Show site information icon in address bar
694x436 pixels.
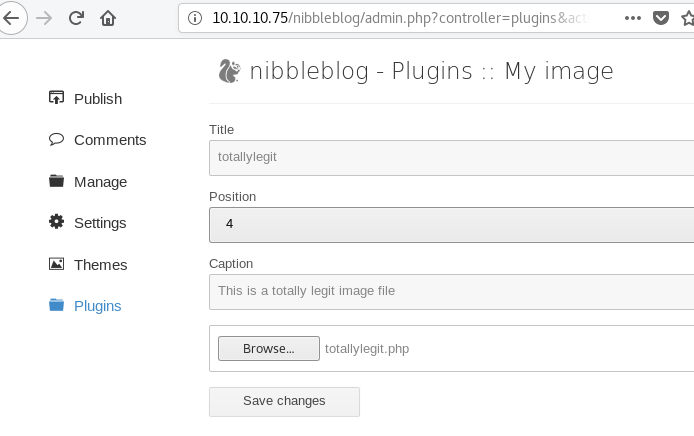coord(195,18)
